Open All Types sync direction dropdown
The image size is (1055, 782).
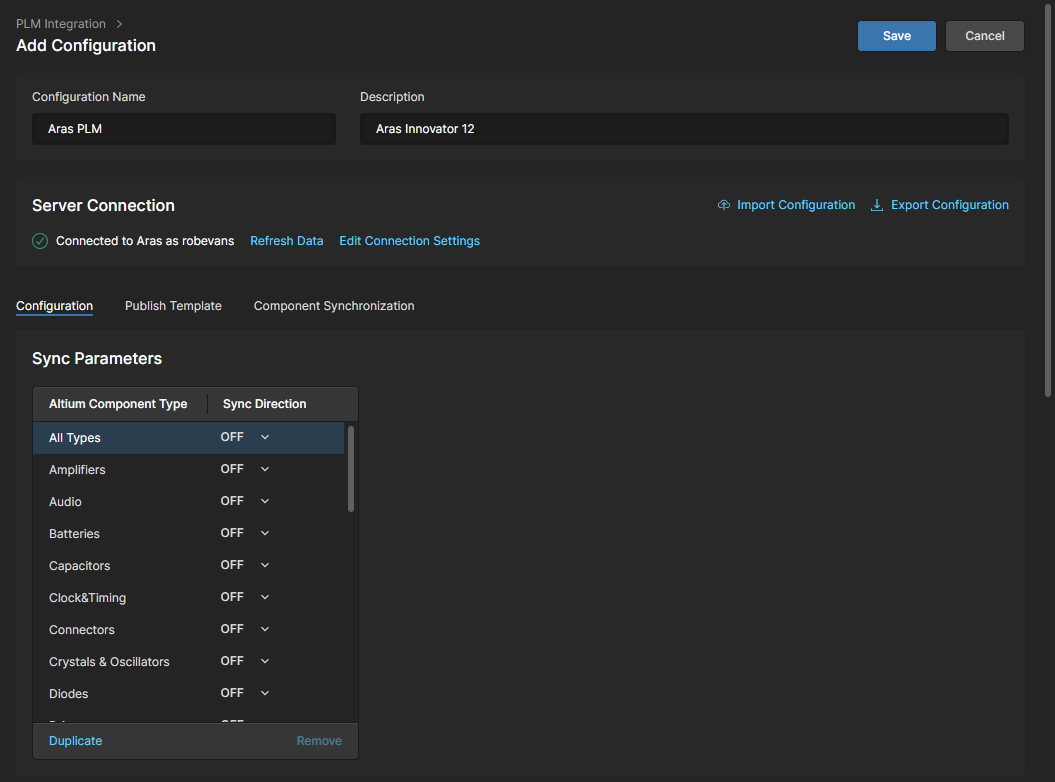pos(265,437)
